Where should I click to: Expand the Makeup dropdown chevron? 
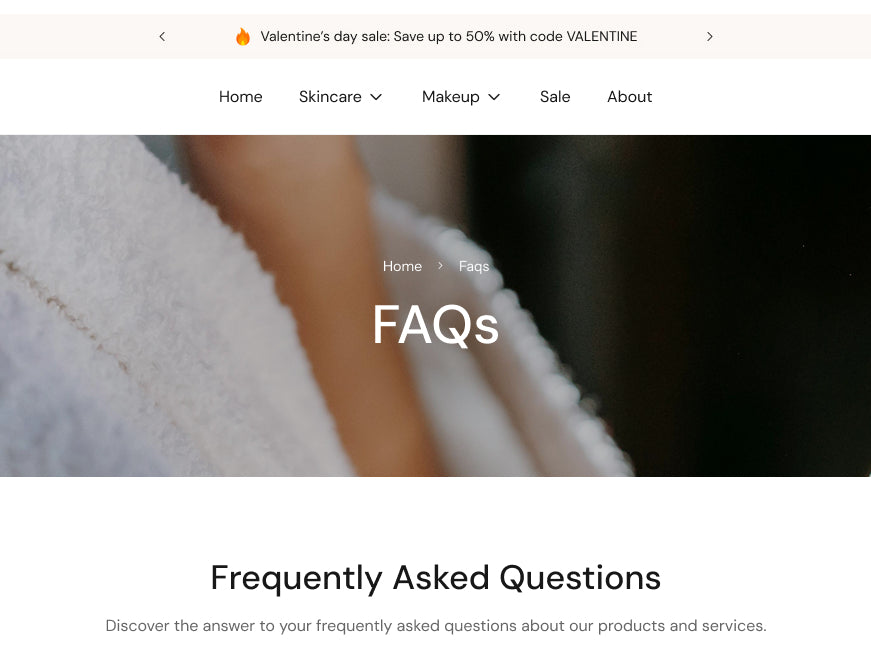[x=494, y=97]
